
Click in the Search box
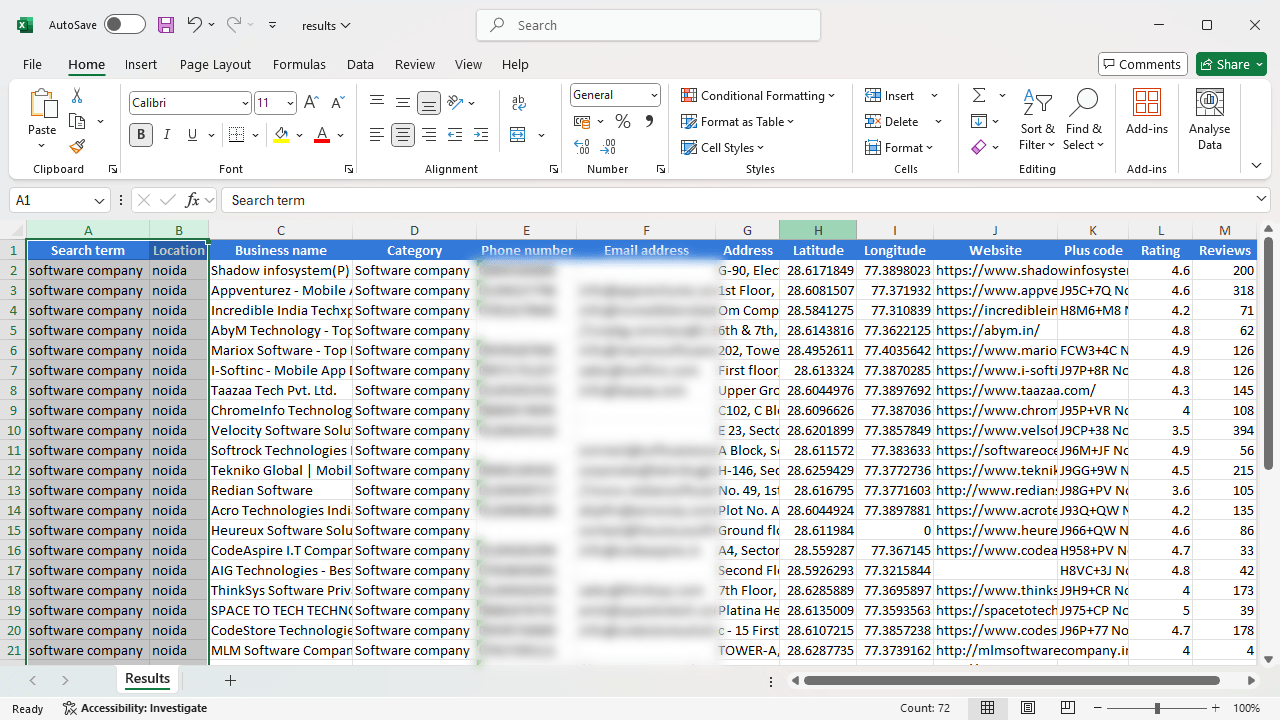pyautogui.click(x=648, y=25)
